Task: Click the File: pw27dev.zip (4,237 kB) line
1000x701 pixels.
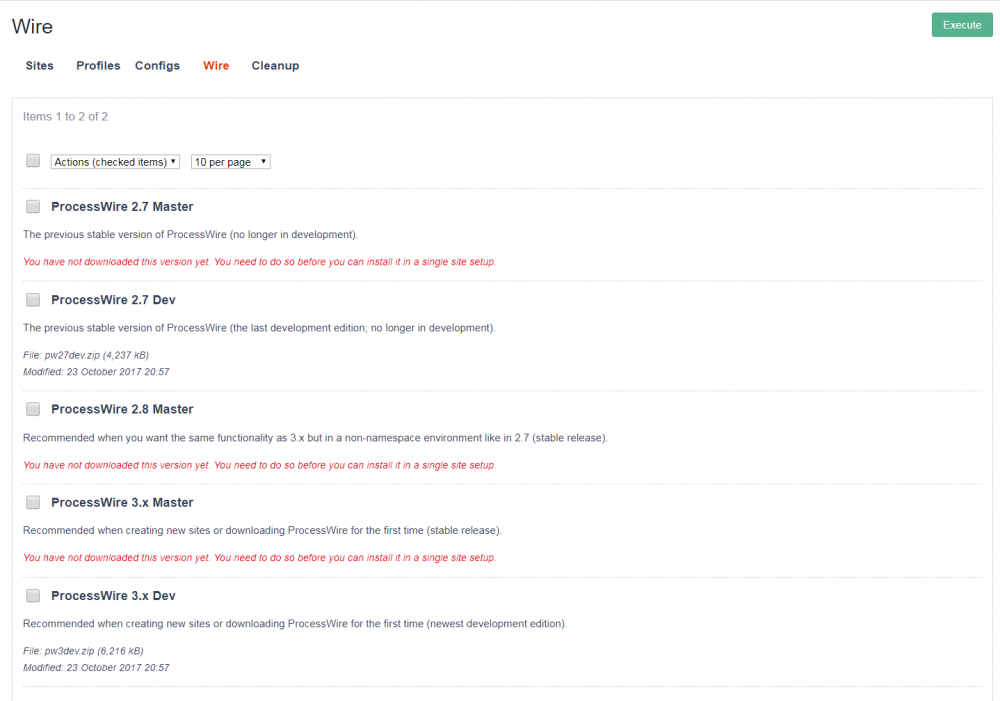Action: [86, 355]
